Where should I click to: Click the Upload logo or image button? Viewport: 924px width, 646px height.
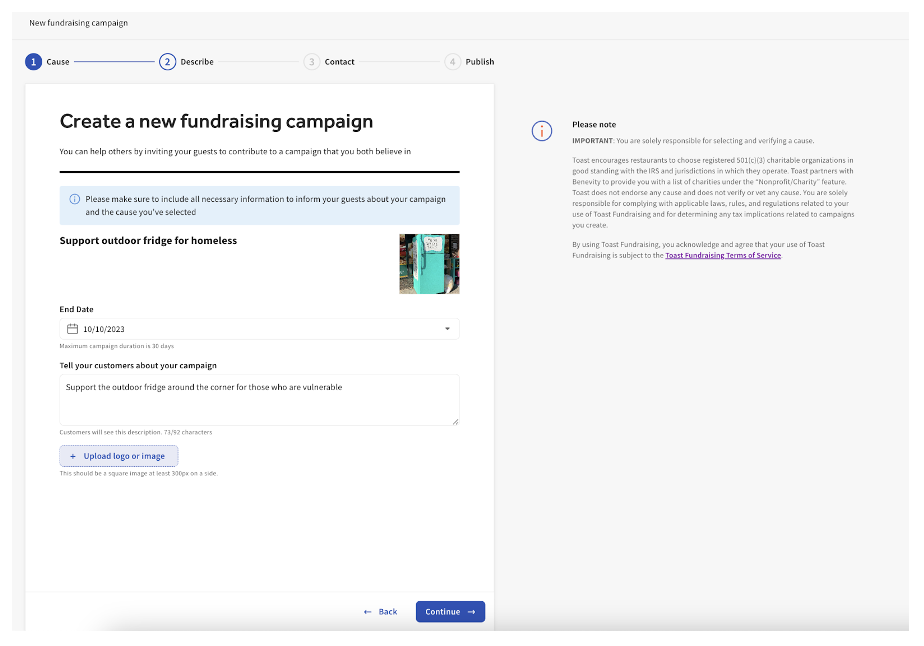pyautogui.click(x=118, y=456)
